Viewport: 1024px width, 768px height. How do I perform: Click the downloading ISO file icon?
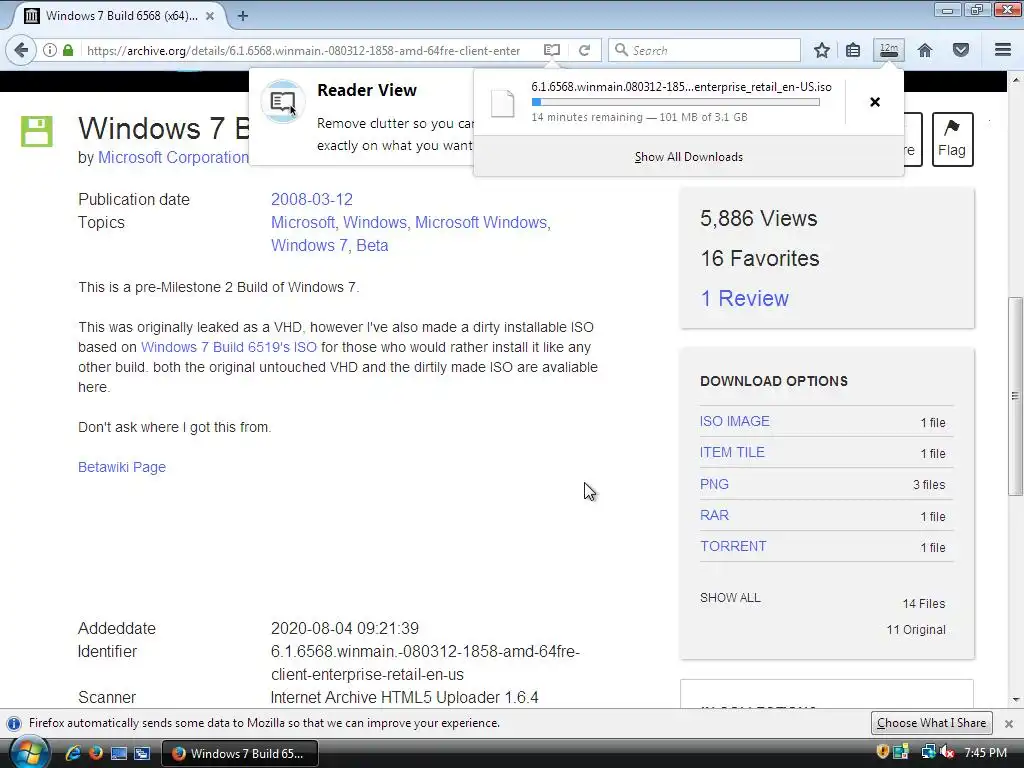(502, 103)
